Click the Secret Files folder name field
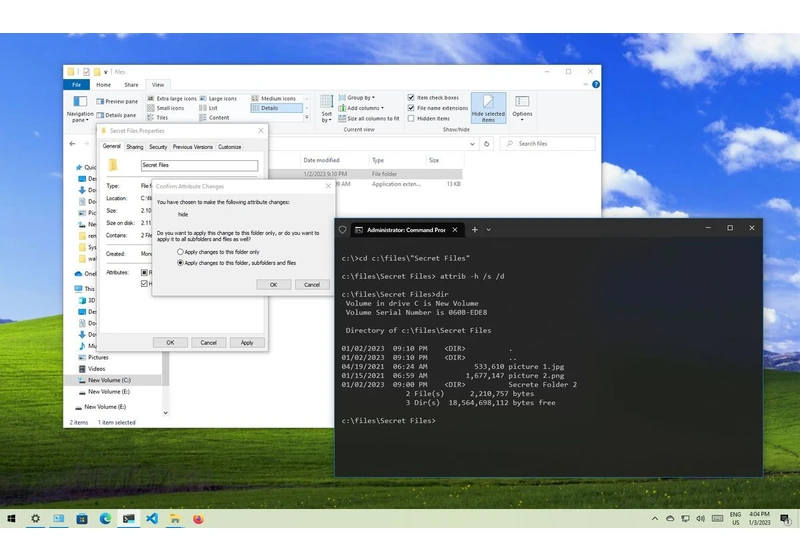Image resolution: width=800 pixels, height=560 pixels. [x=199, y=165]
